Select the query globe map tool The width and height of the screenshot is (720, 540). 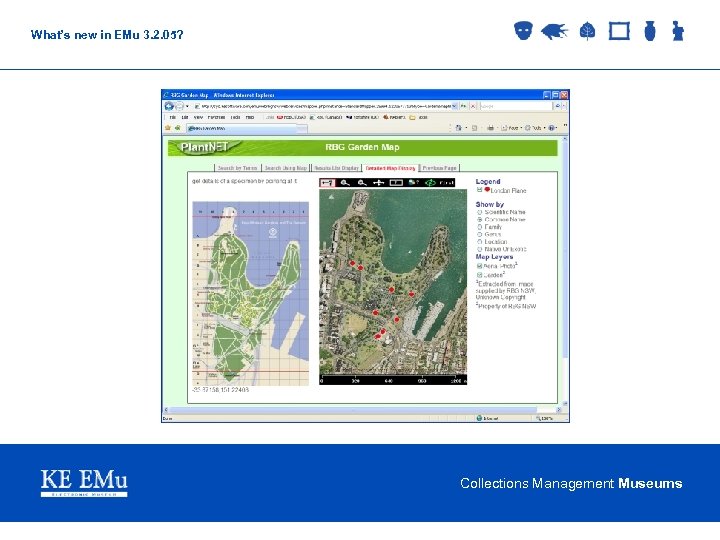(413, 183)
